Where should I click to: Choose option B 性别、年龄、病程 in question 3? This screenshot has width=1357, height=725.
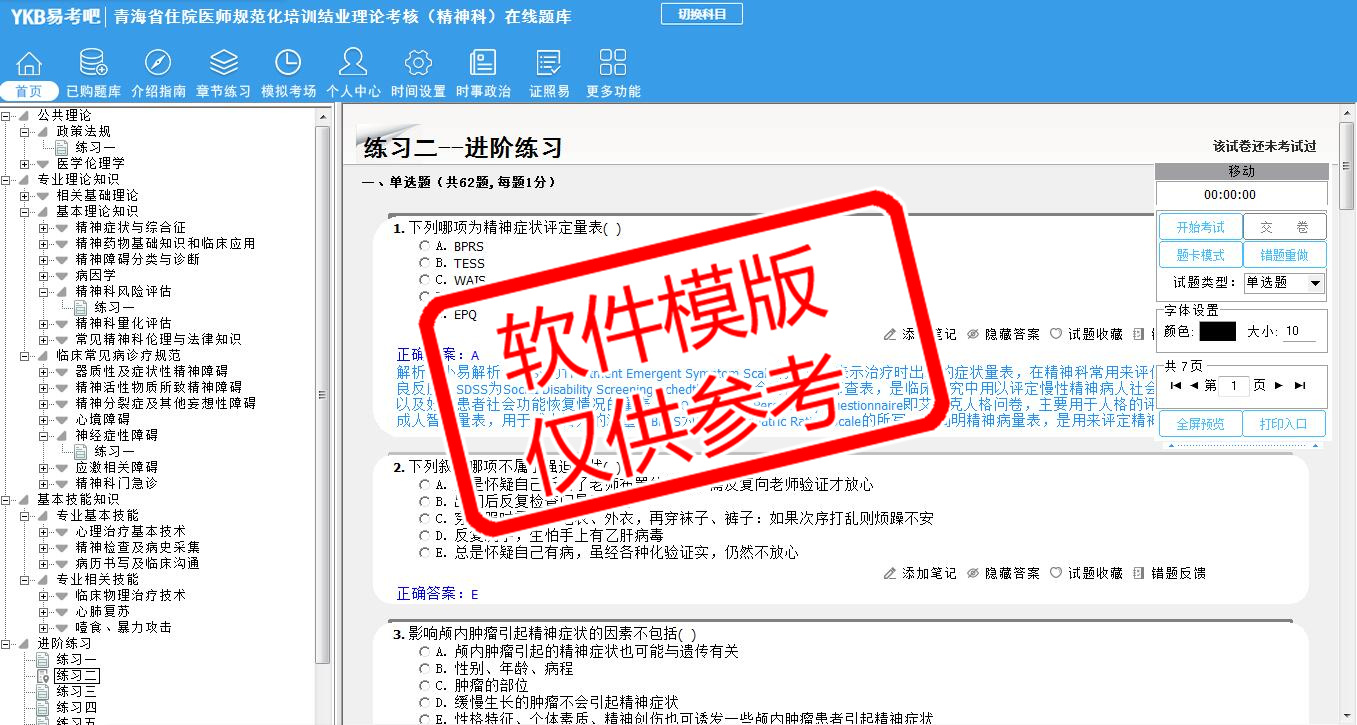tap(425, 668)
